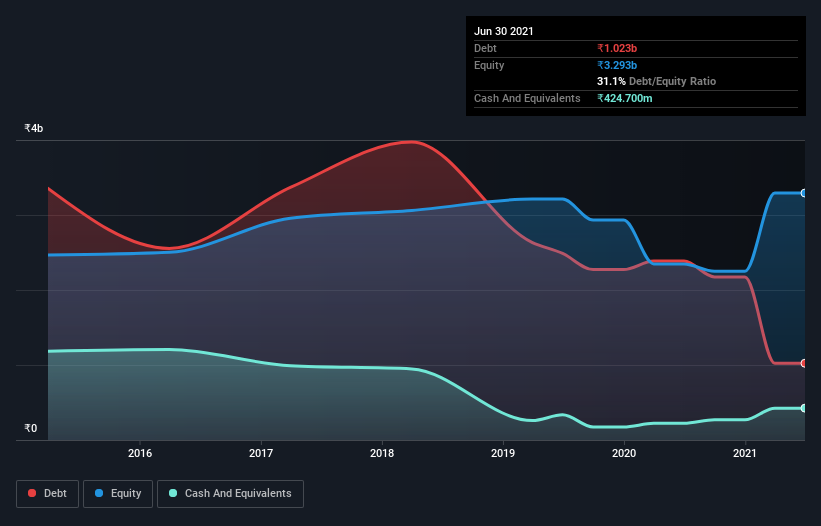Click the 2019 x-axis label
This screenshot has height=526, width=821.
[503, 453]
